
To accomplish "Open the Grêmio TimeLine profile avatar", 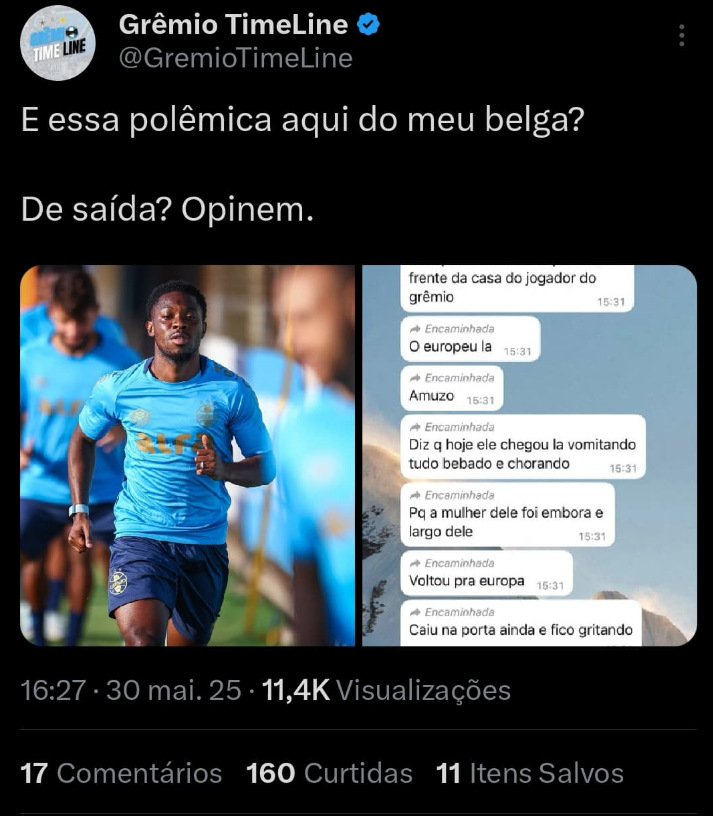I will click(58, 43).
